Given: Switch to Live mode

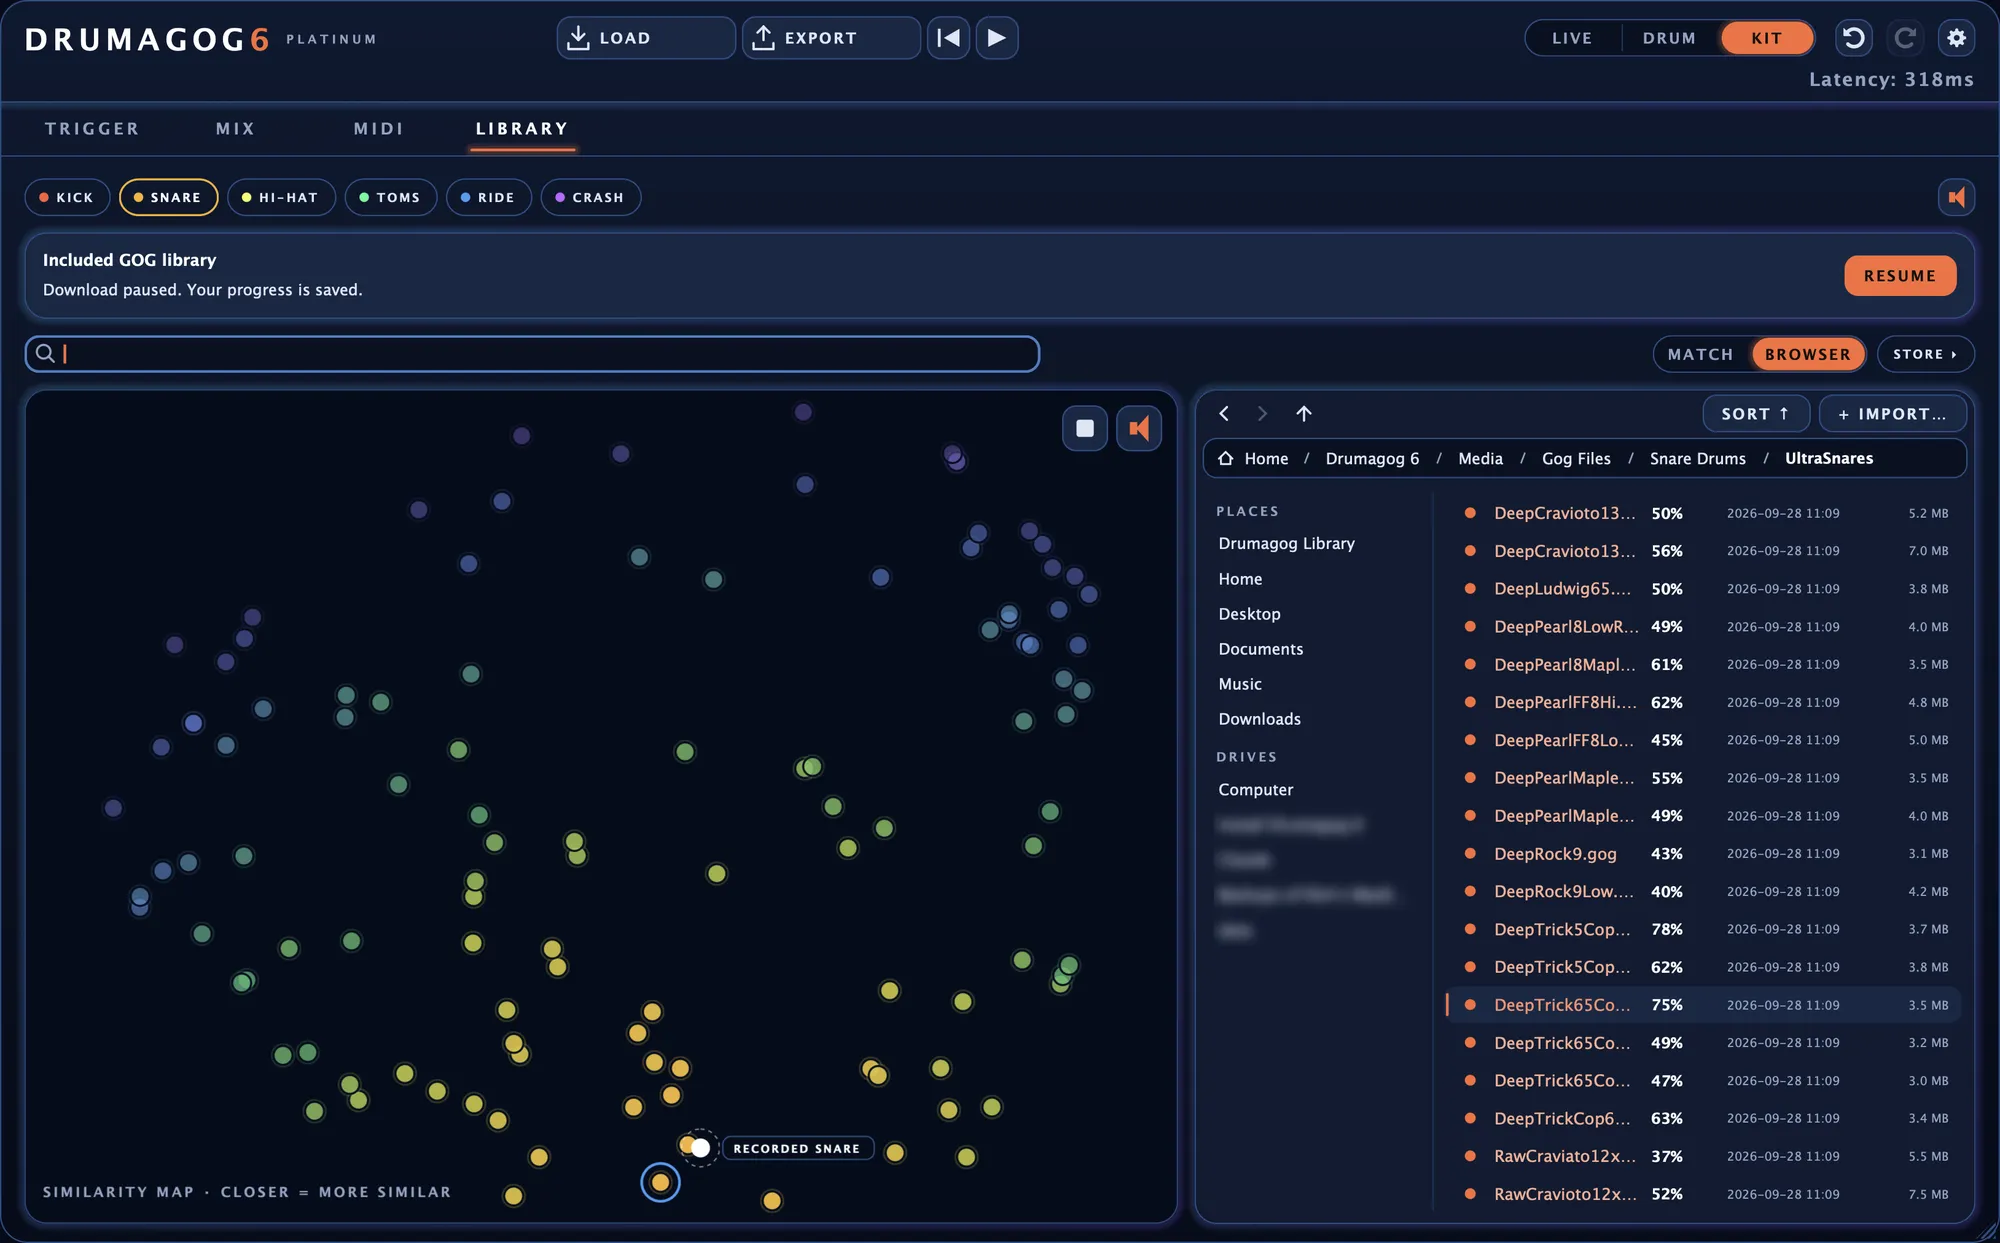Looking at the screenshot, I should click(1572, 38).
